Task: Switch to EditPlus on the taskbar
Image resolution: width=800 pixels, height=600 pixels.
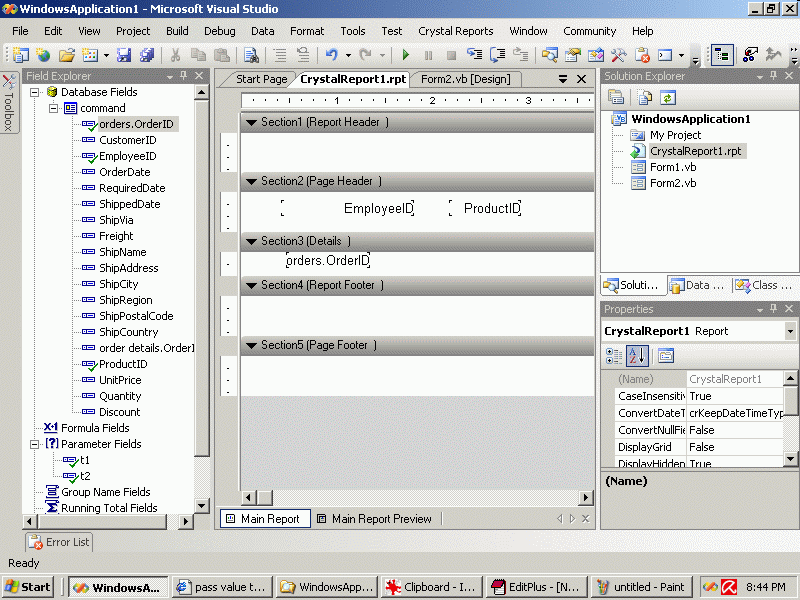Action: (x=537, y=587)
